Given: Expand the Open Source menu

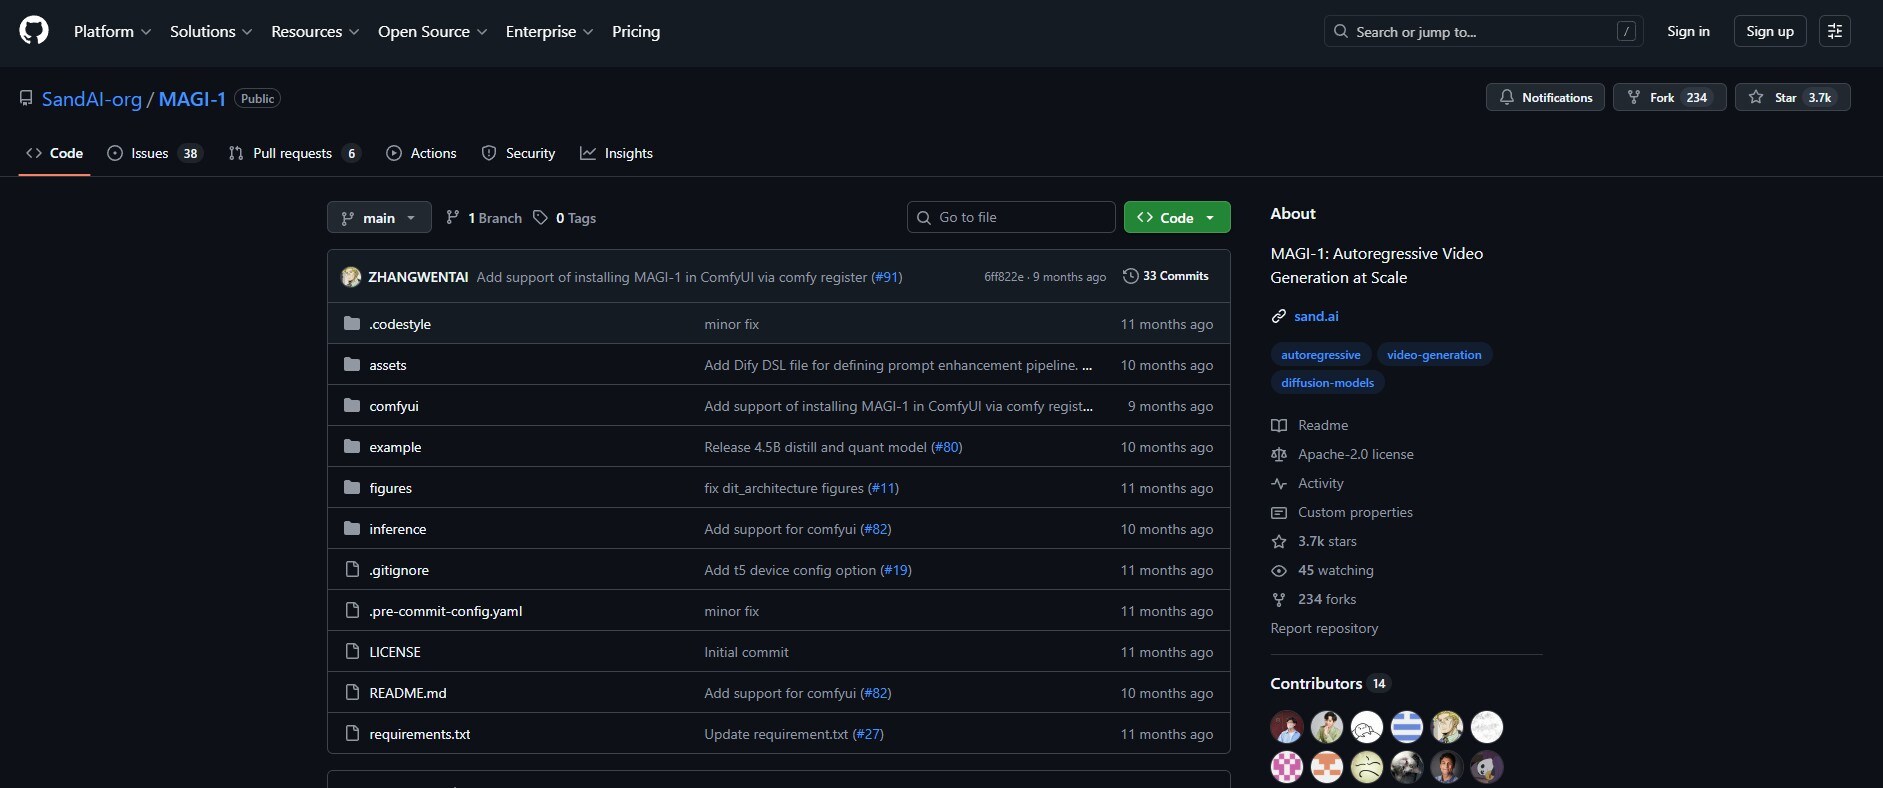Looking at the screenshot, I should 433,31.
